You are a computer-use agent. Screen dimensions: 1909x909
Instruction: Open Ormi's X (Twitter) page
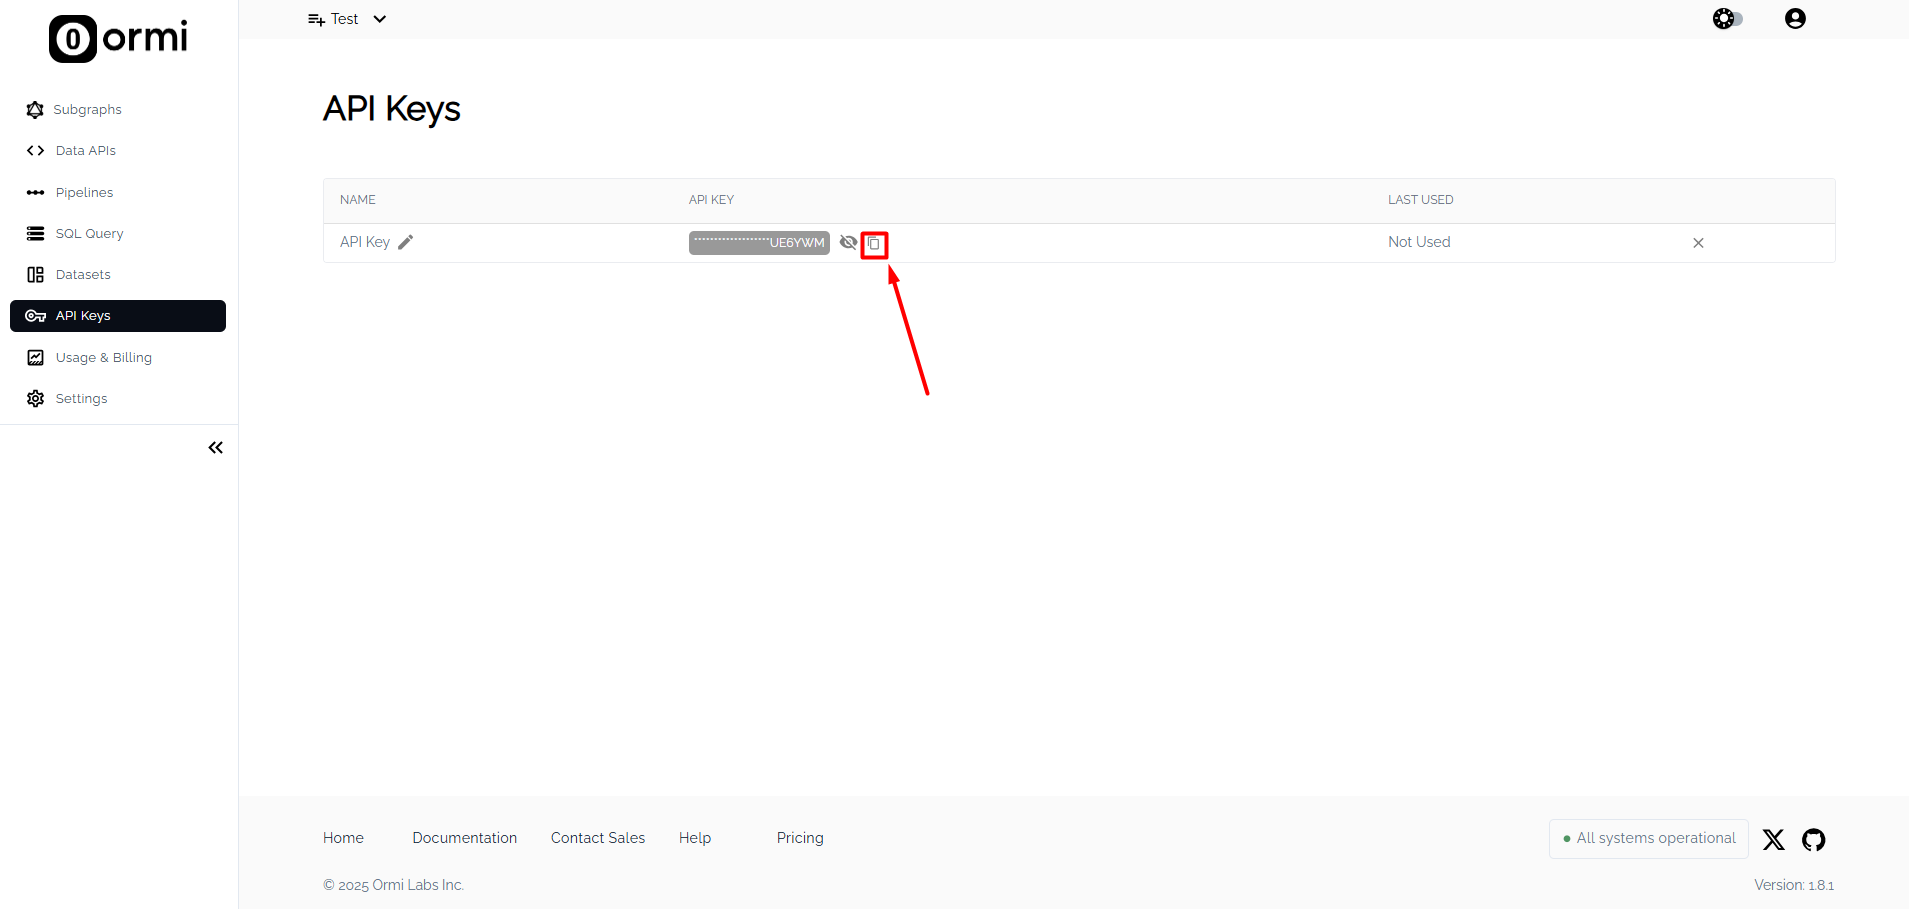[1773, 839]
